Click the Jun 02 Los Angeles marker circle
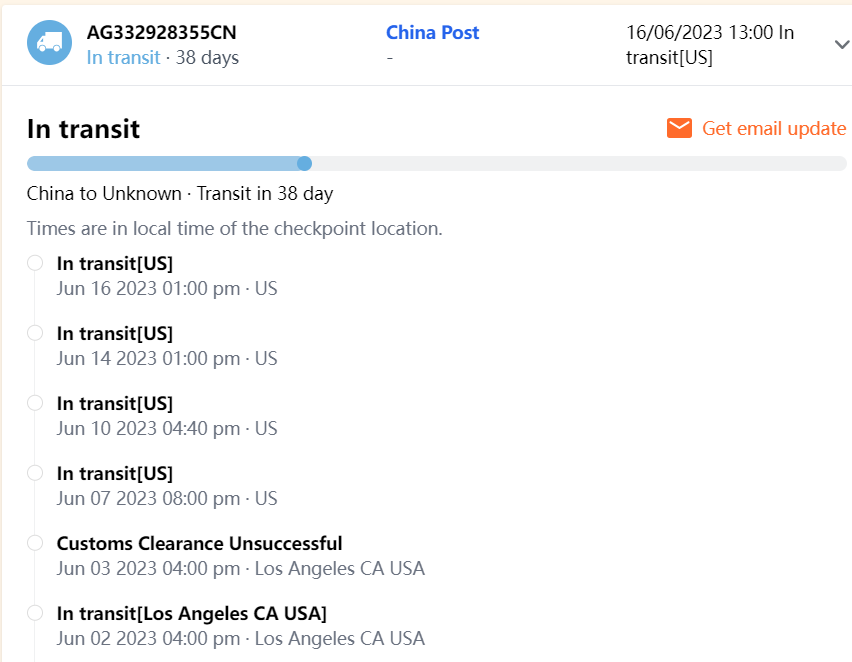 [x=35, y=613]
